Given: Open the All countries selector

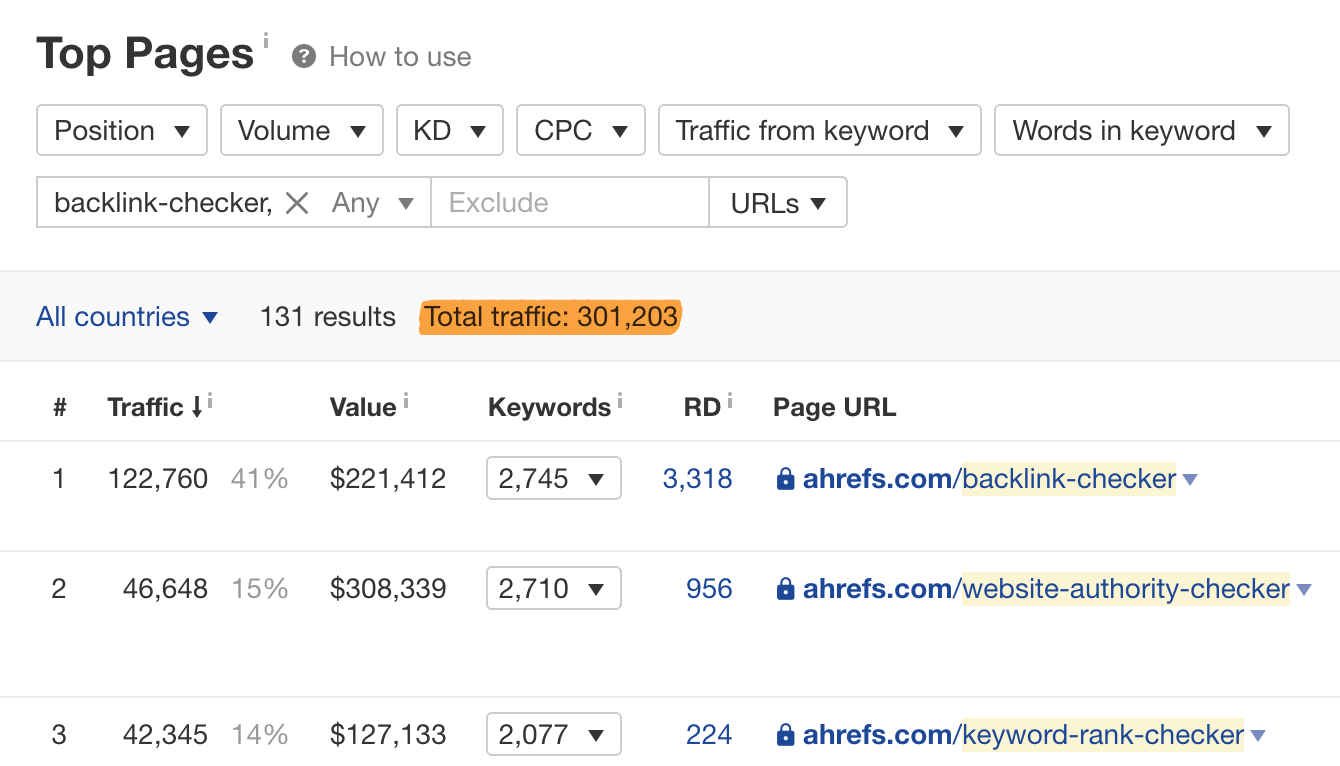Looking at the screenshot, I should click(127, 317).
